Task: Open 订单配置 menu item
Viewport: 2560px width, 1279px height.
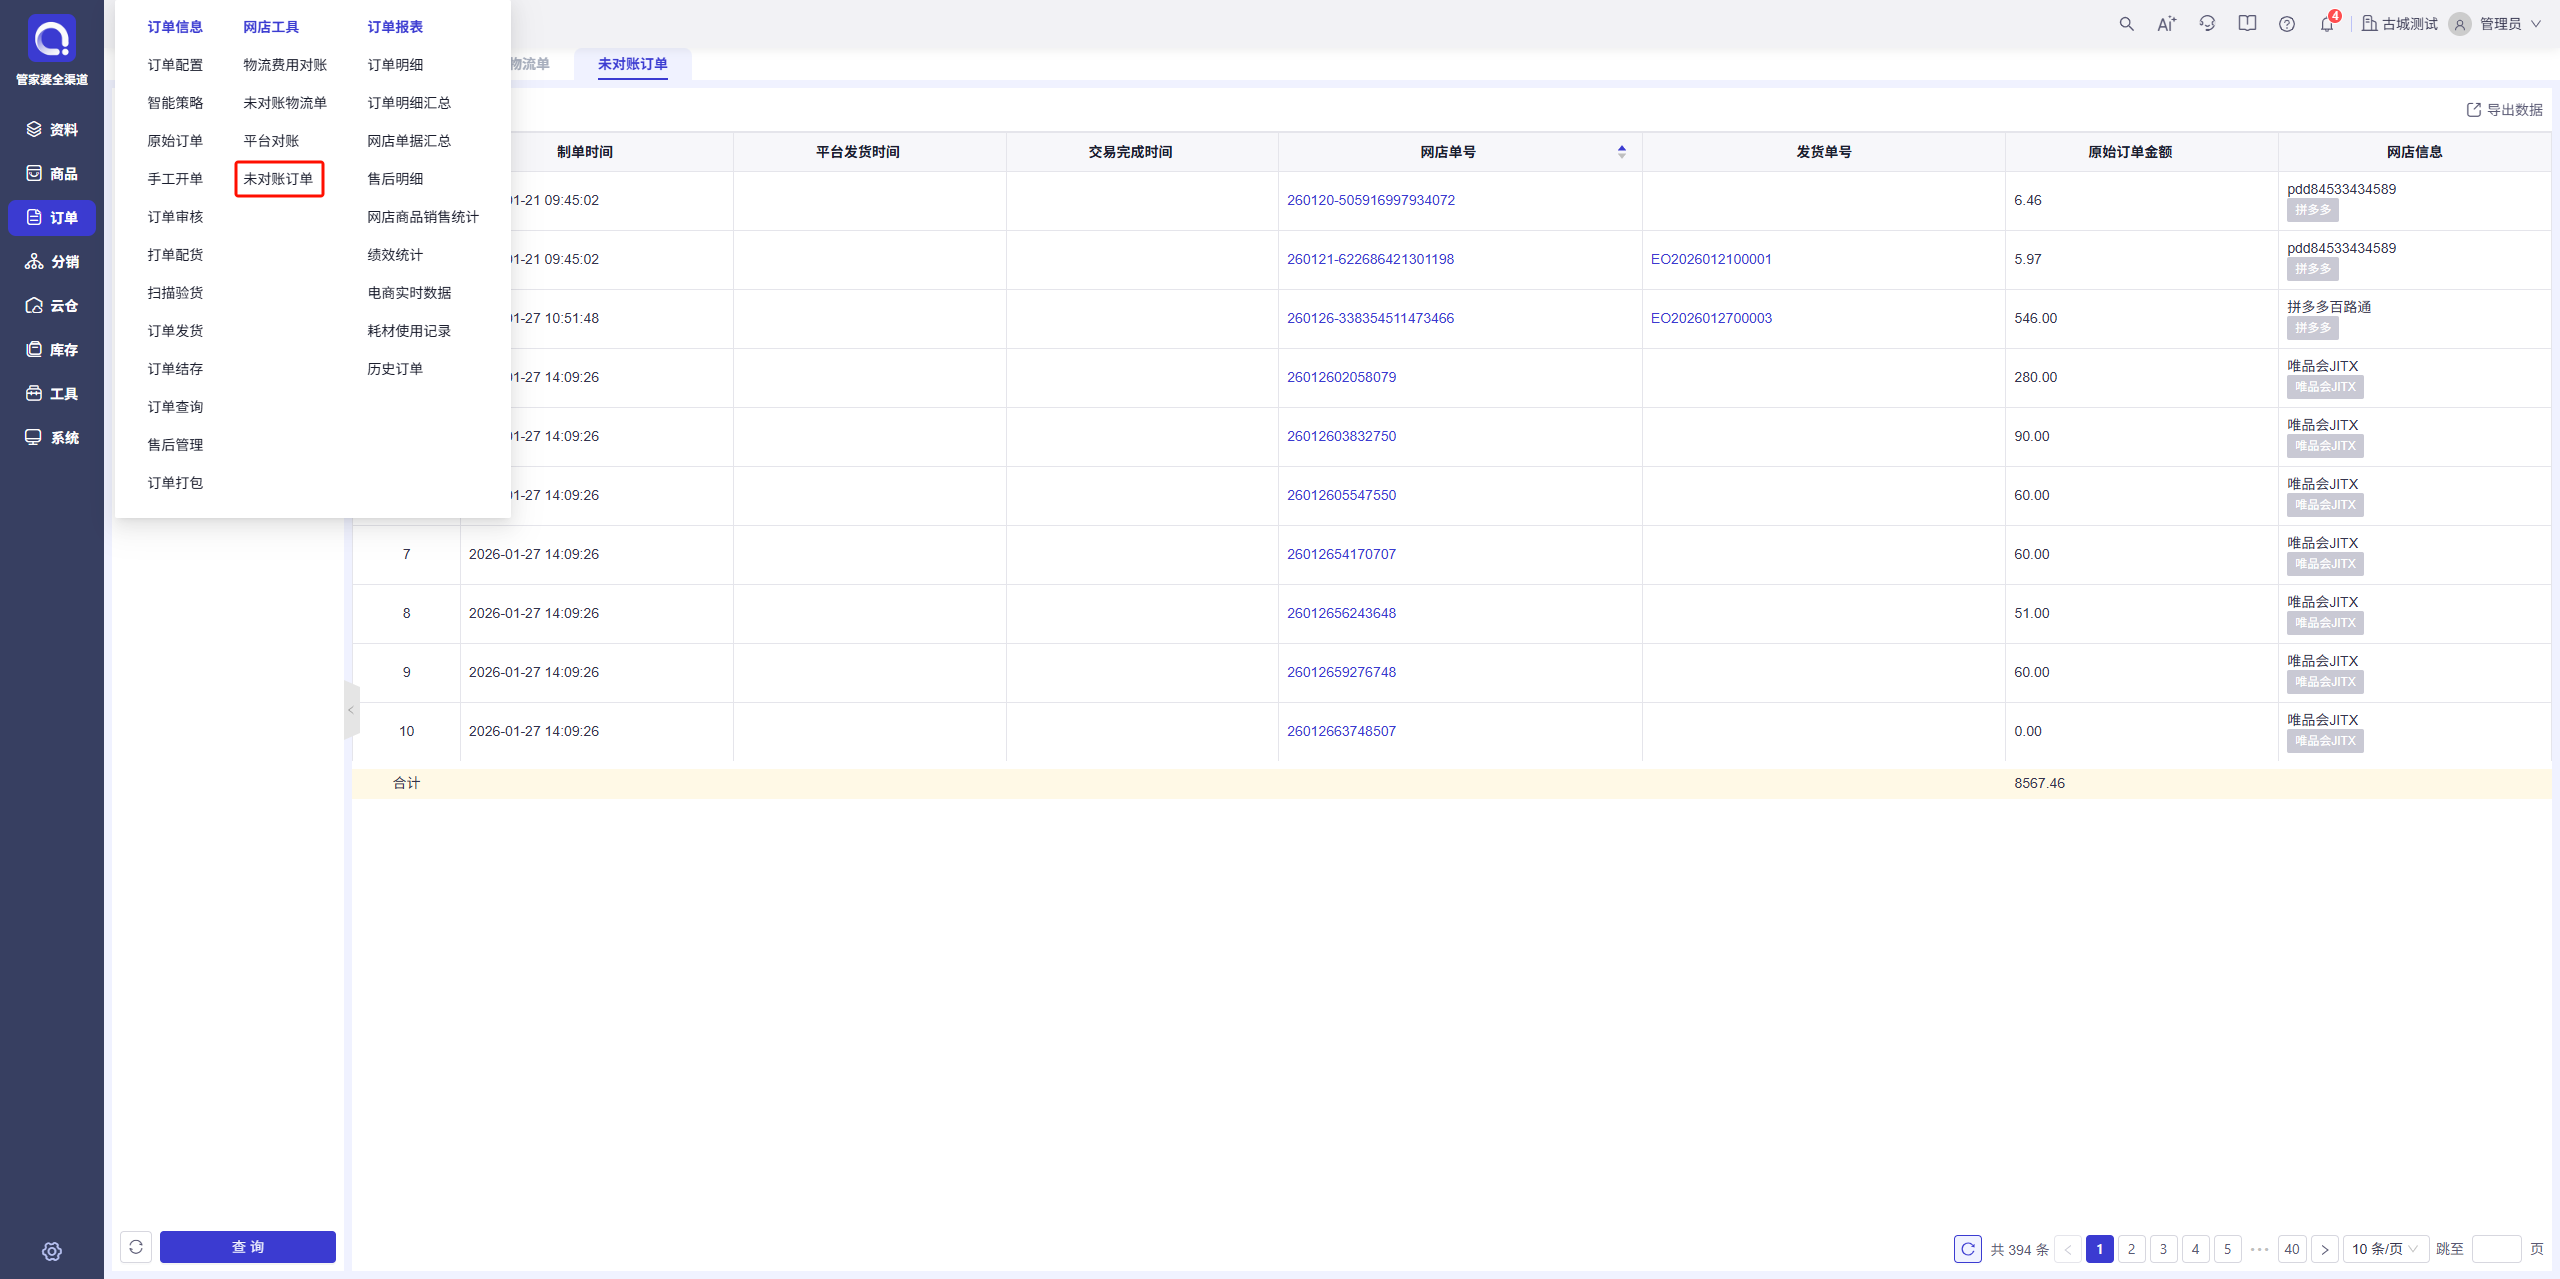Action: [x=175, y=65]
